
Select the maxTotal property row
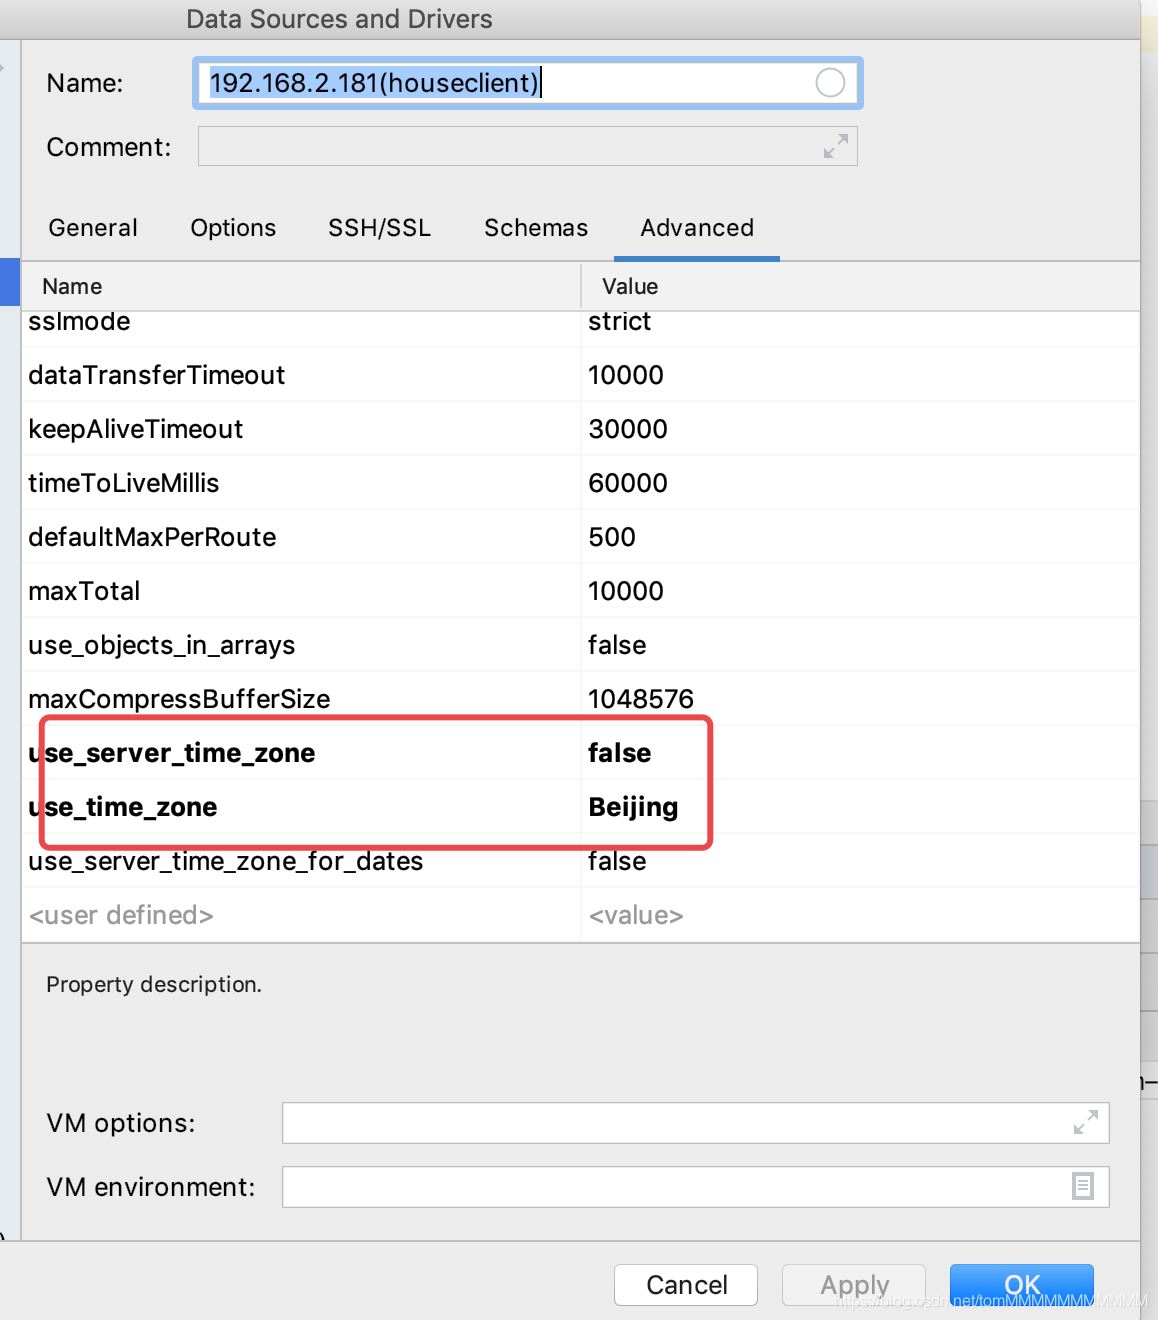point(85,591)
